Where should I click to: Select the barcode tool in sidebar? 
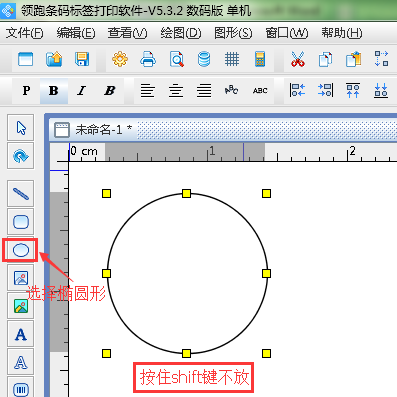point(21,389)
